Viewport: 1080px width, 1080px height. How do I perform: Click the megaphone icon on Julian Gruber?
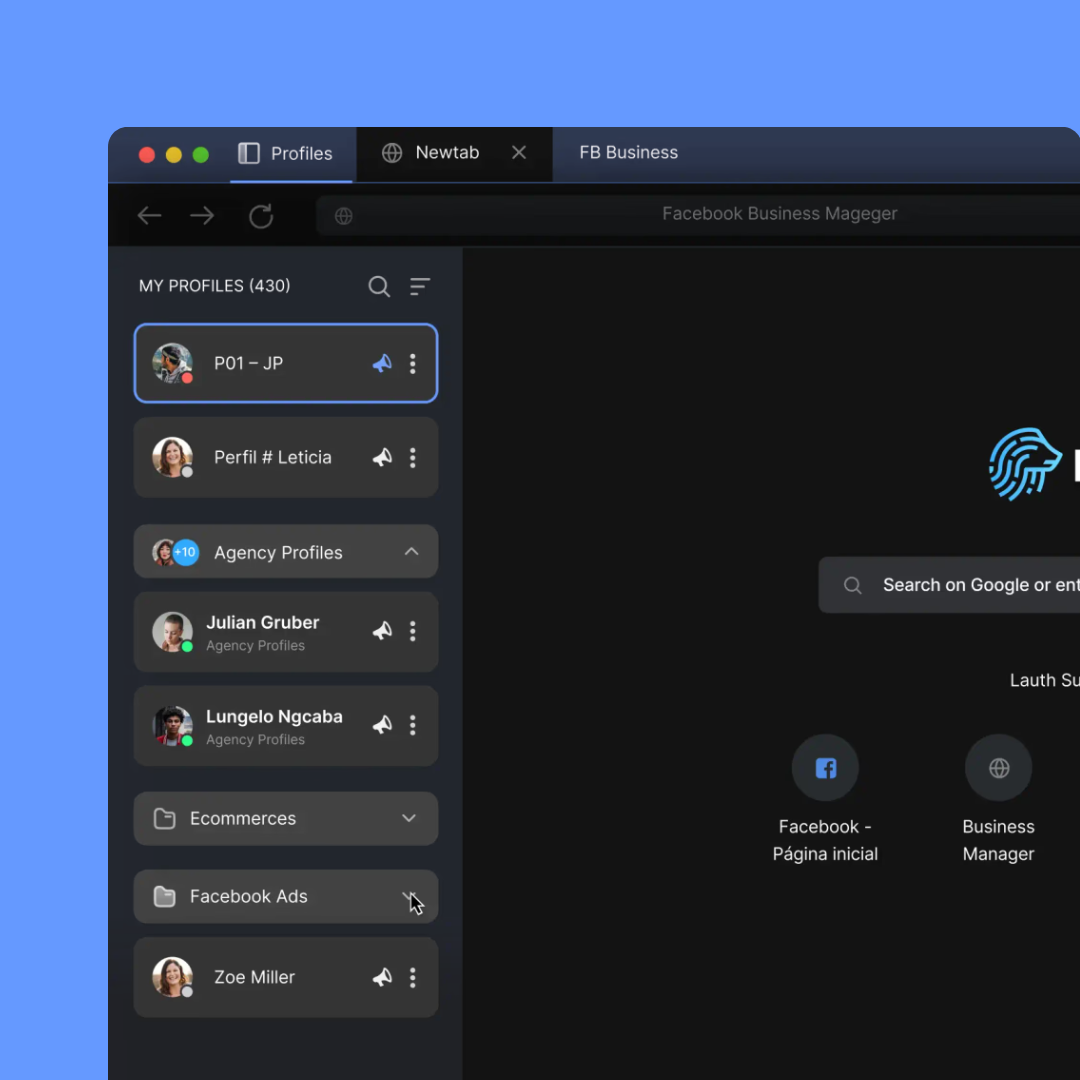point(382,631)
